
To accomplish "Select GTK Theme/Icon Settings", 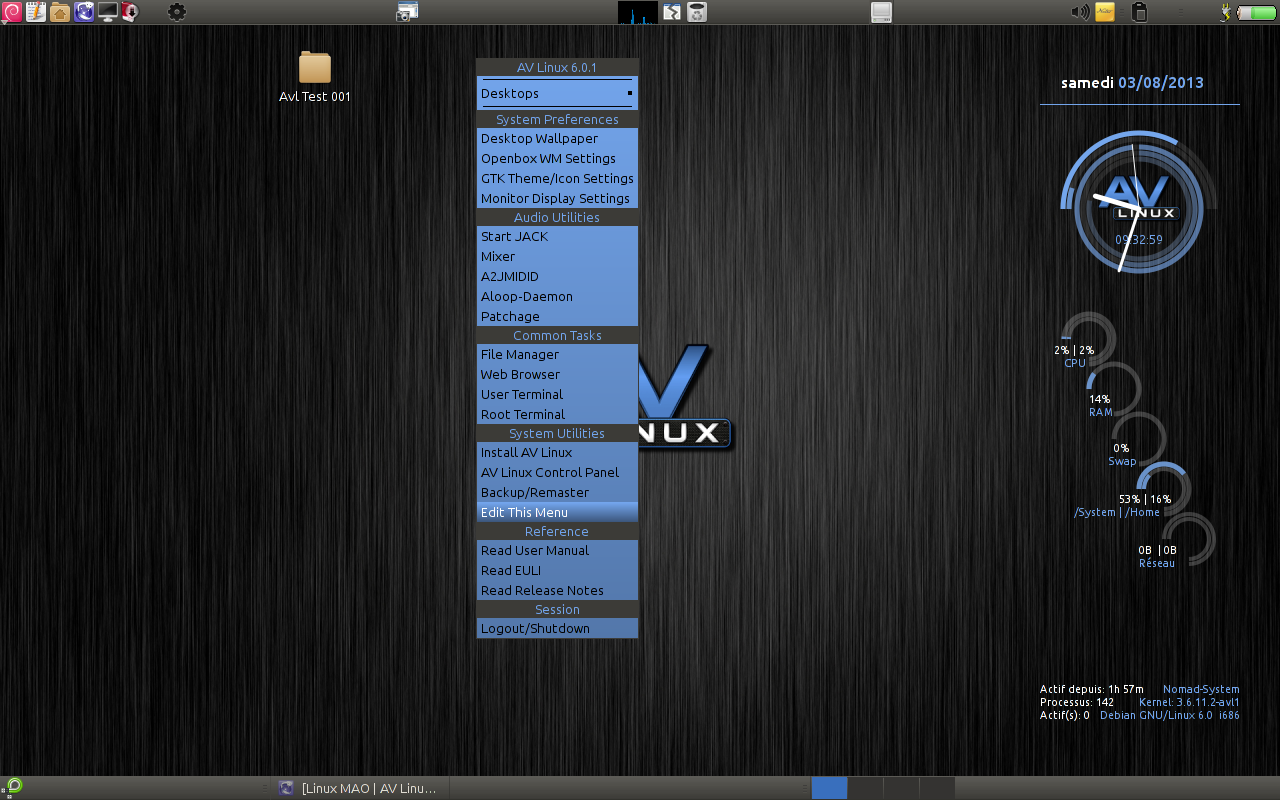I will tap(557, 179).
